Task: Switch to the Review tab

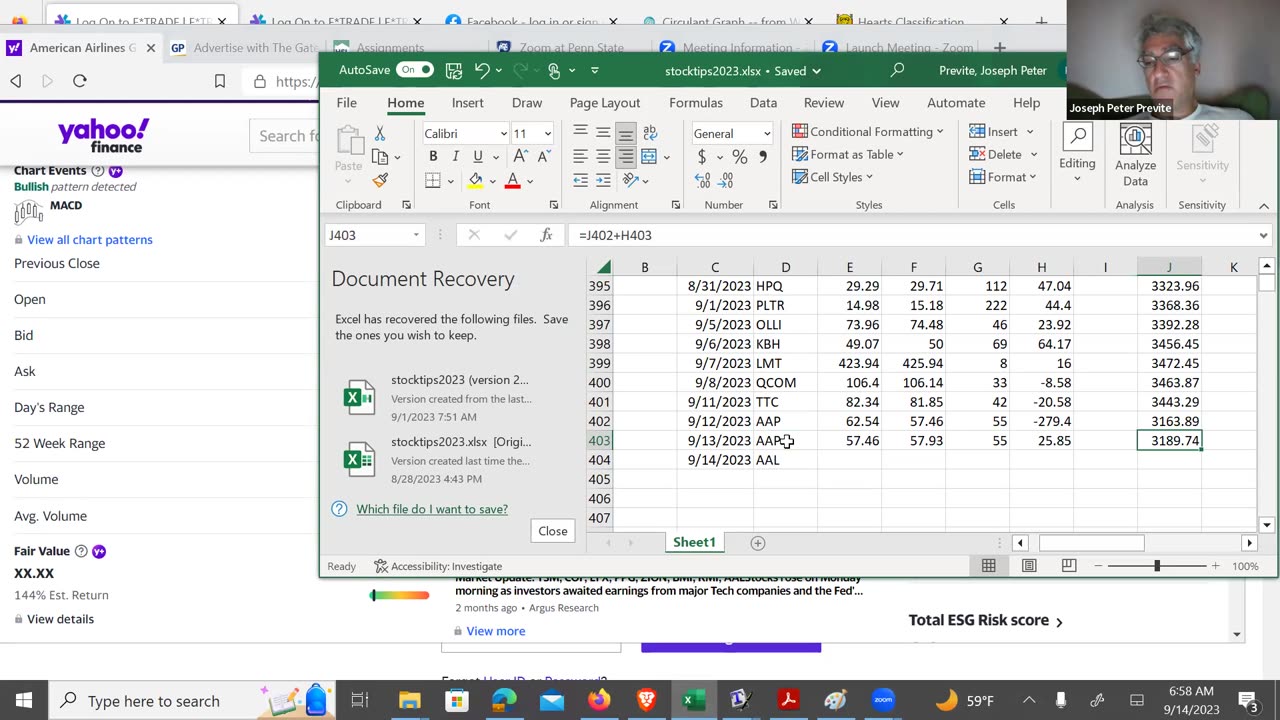Action: coord(824,103)
